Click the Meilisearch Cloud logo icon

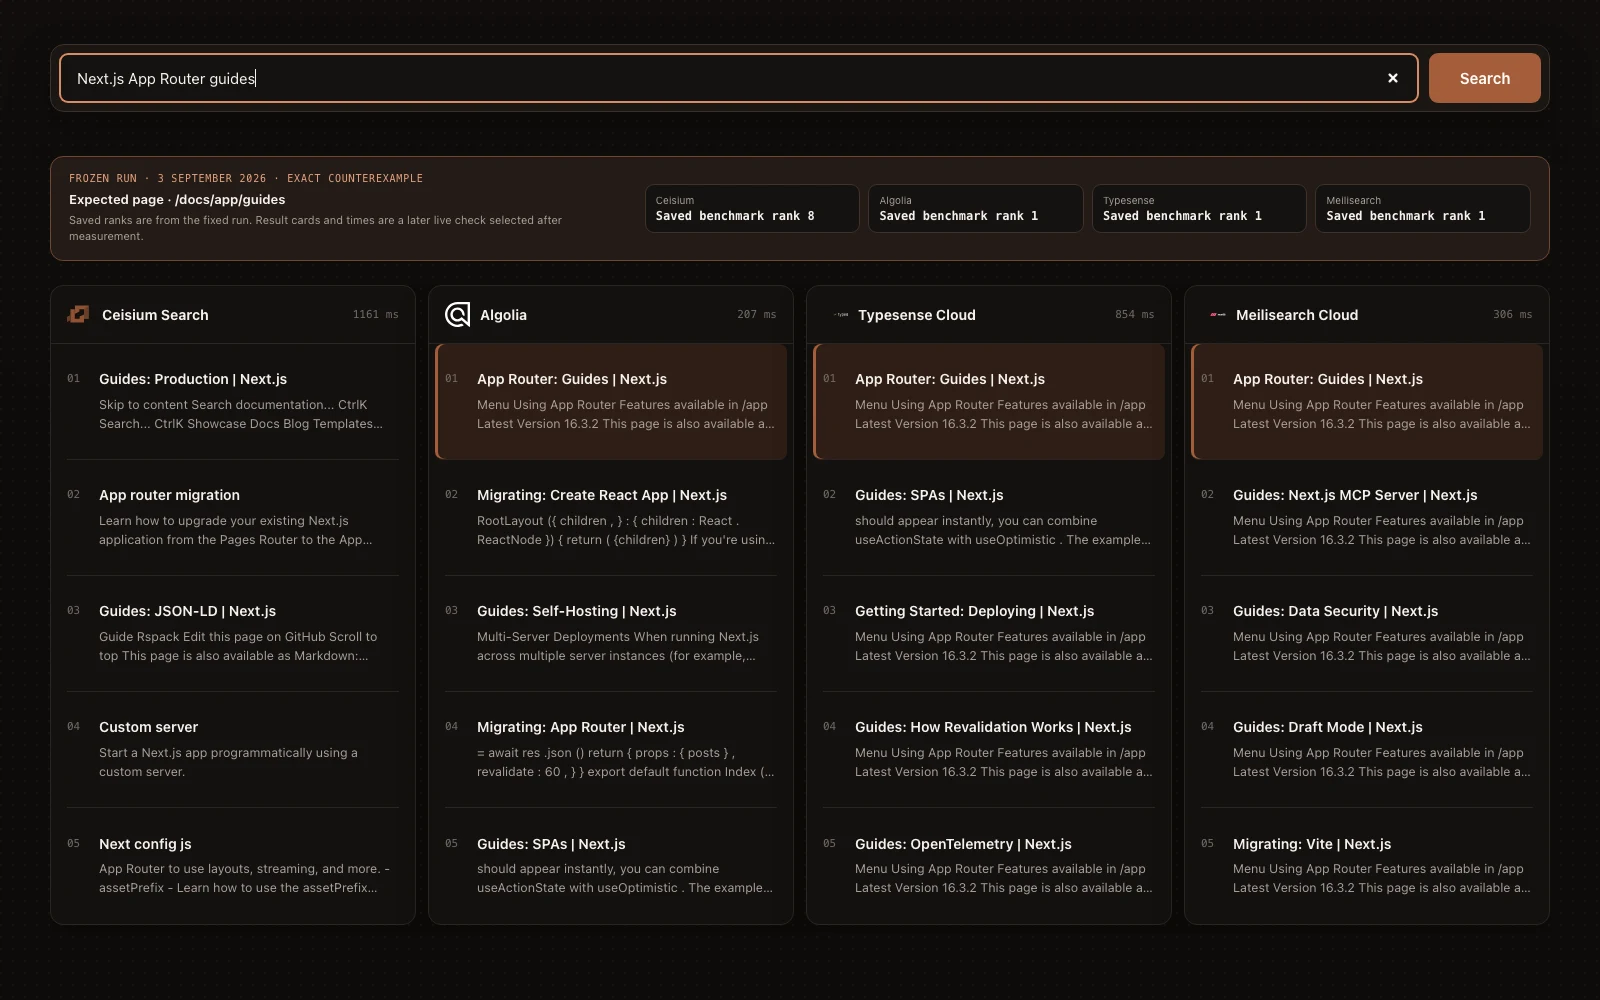point(1218,314)
